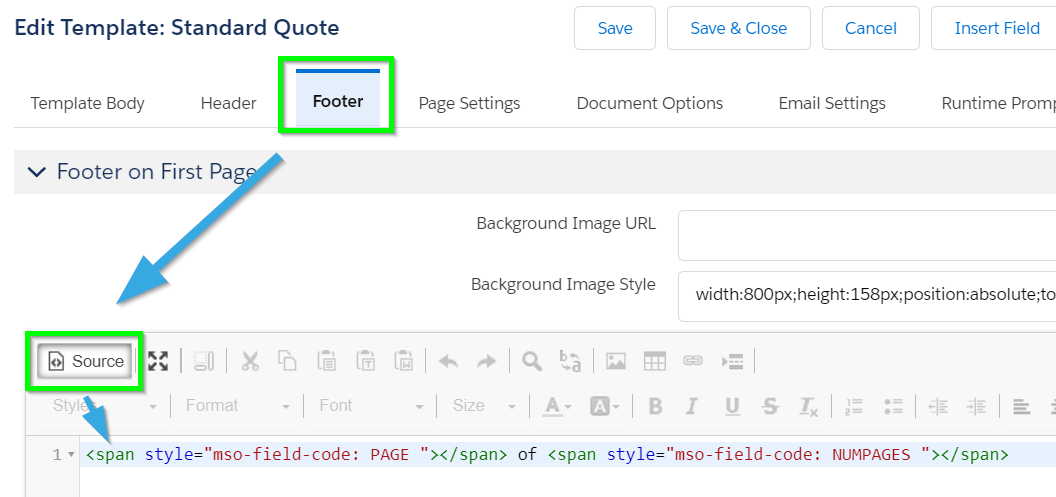Toggle Strikethrough formatting
The height and width of the screenshot is (497, 1056).
(x=770, y=406)
